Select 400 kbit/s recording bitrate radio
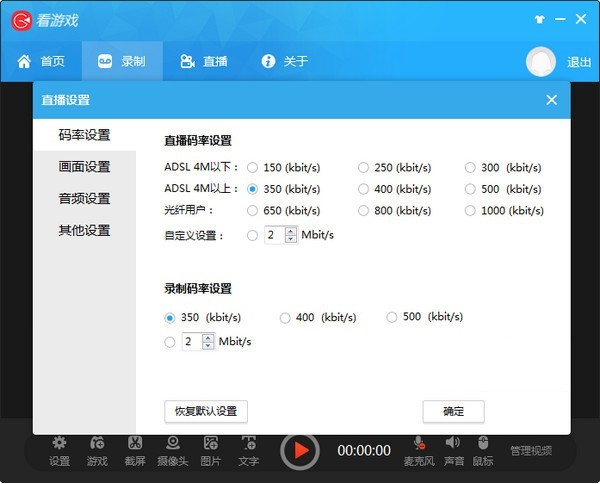The height and width of the screenshot is (484, 600). (285, 318)
